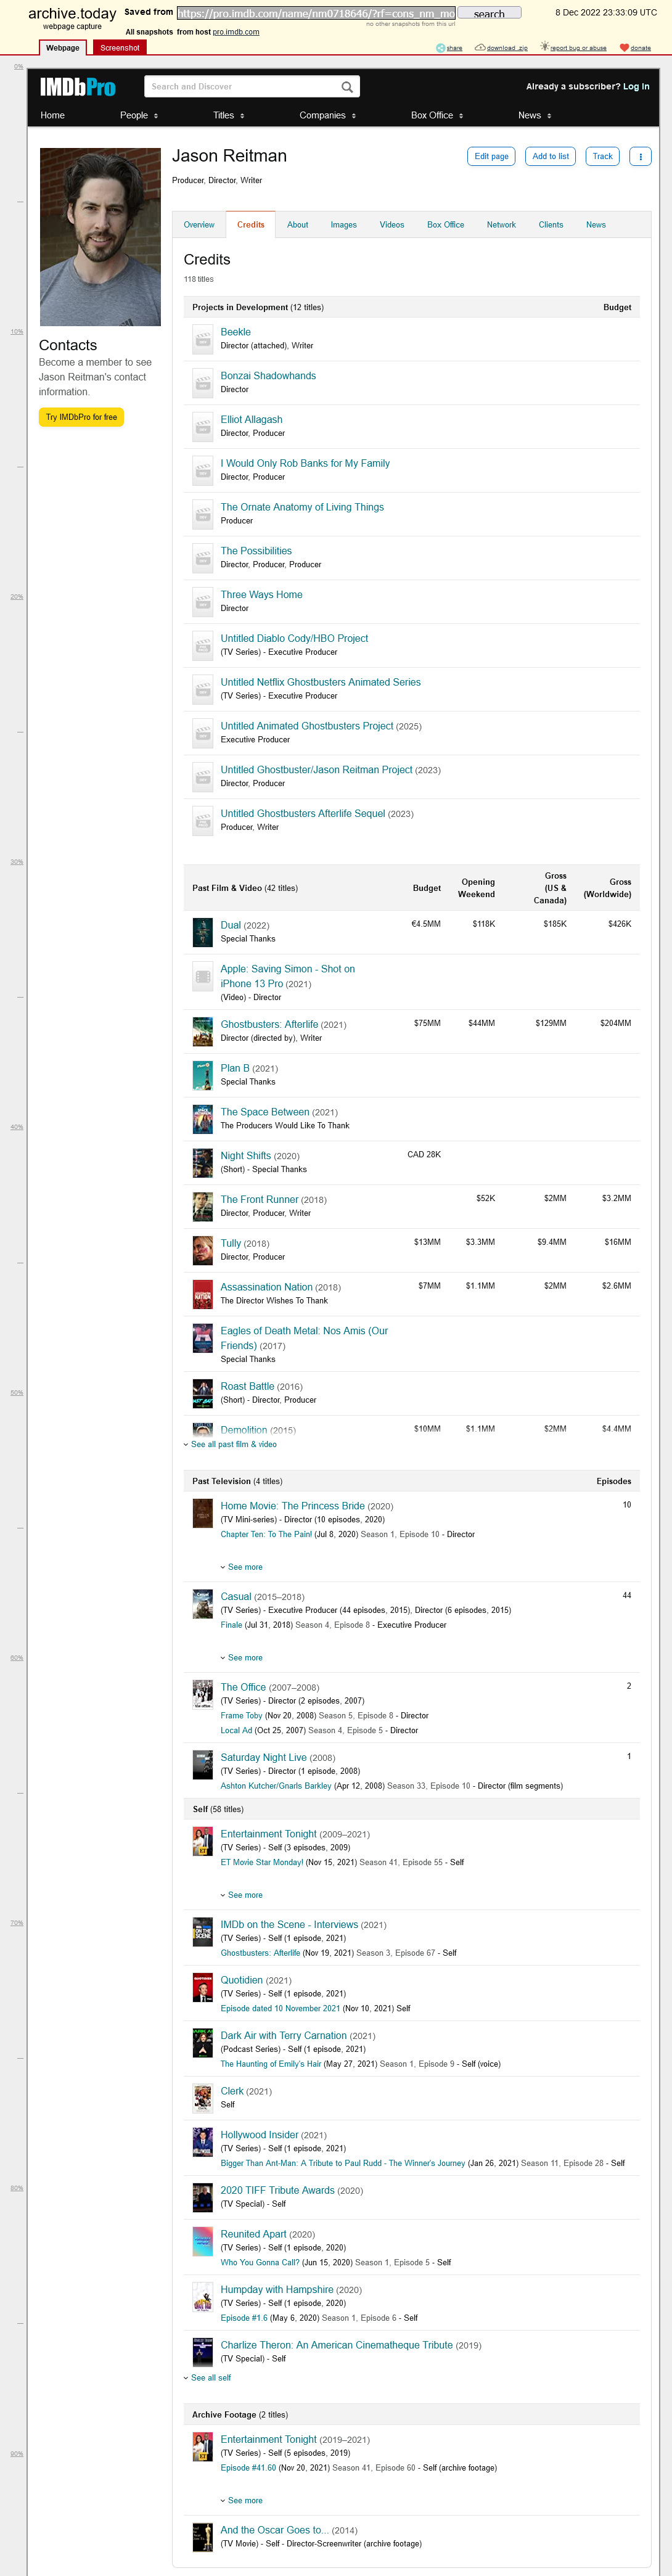Go to Home in navigation bar
This screenshot has width=672, height=2576.
[x=52, y=115]
